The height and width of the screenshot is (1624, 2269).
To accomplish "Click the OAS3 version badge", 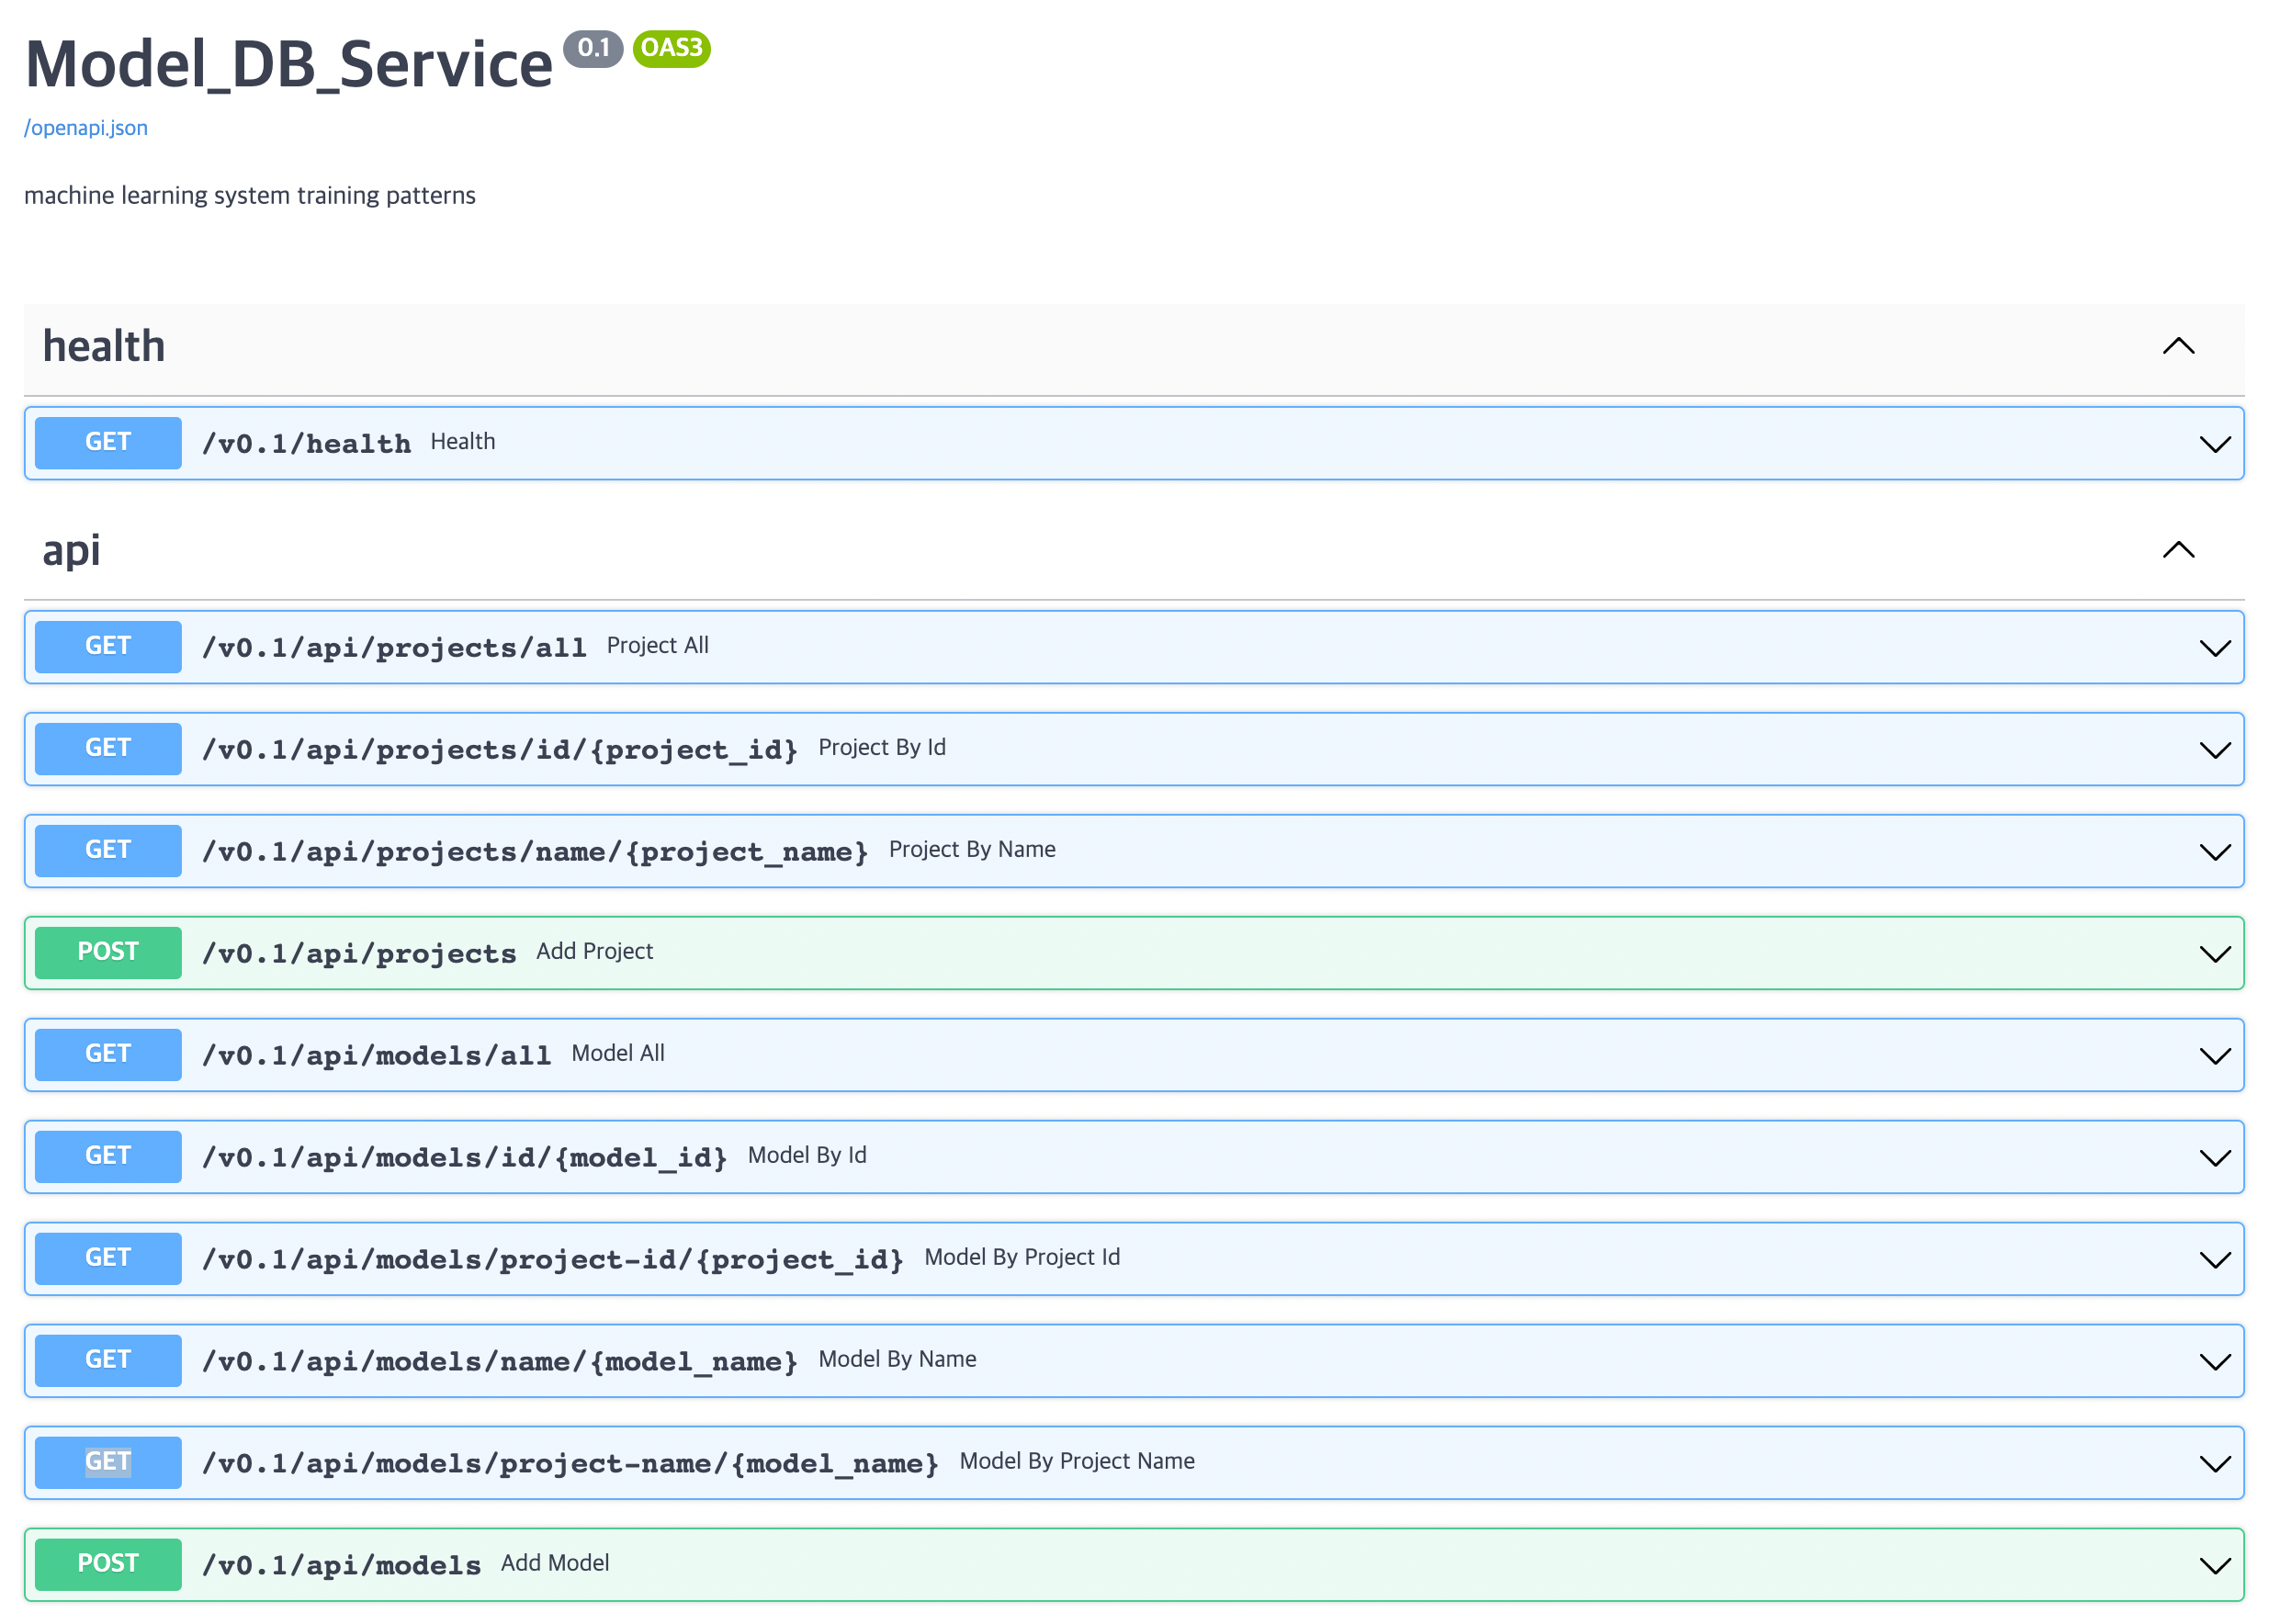I will pos(671,48).
